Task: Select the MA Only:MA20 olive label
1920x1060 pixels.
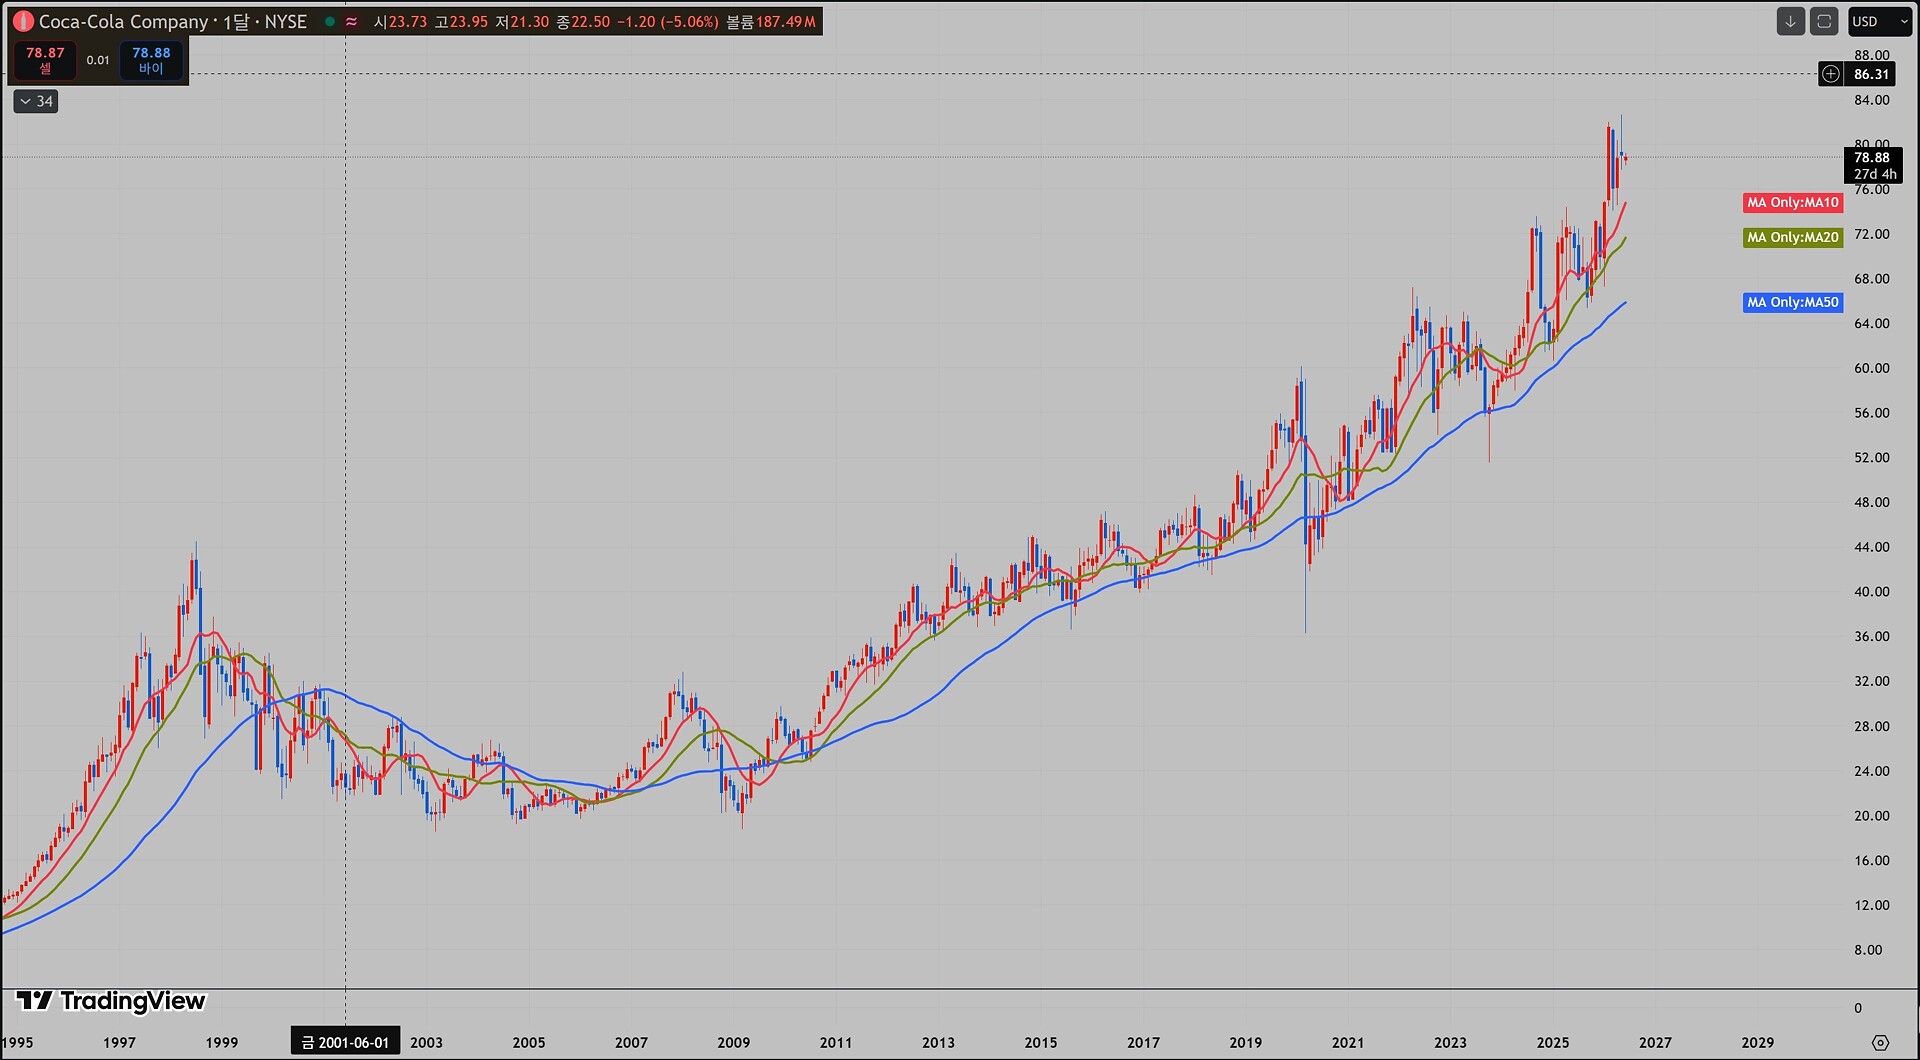Action: click(x=1793, y=238)
